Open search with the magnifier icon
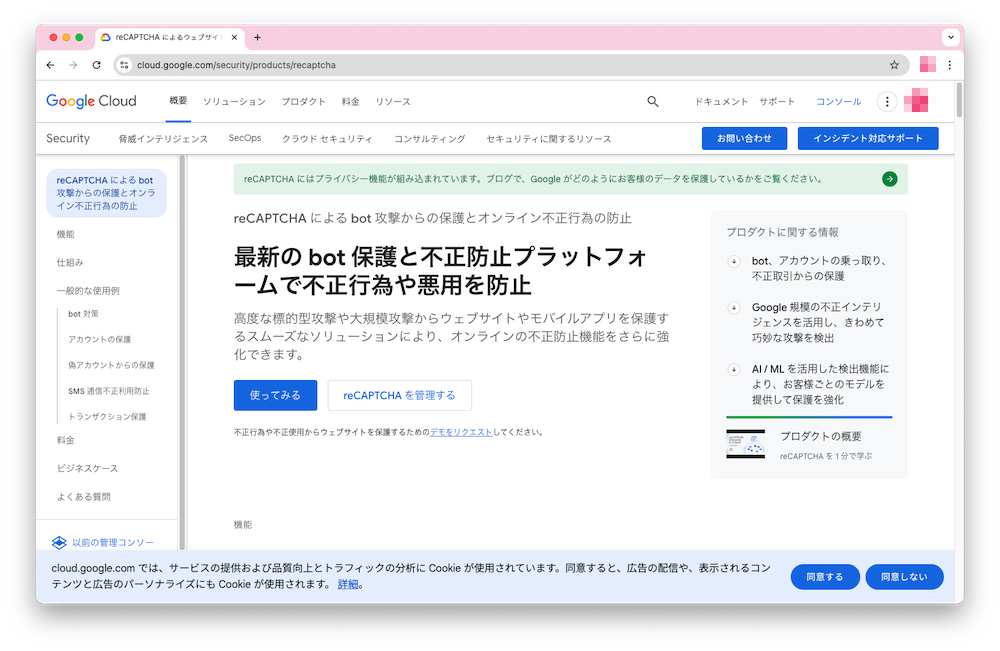 [x=653, y=101]
